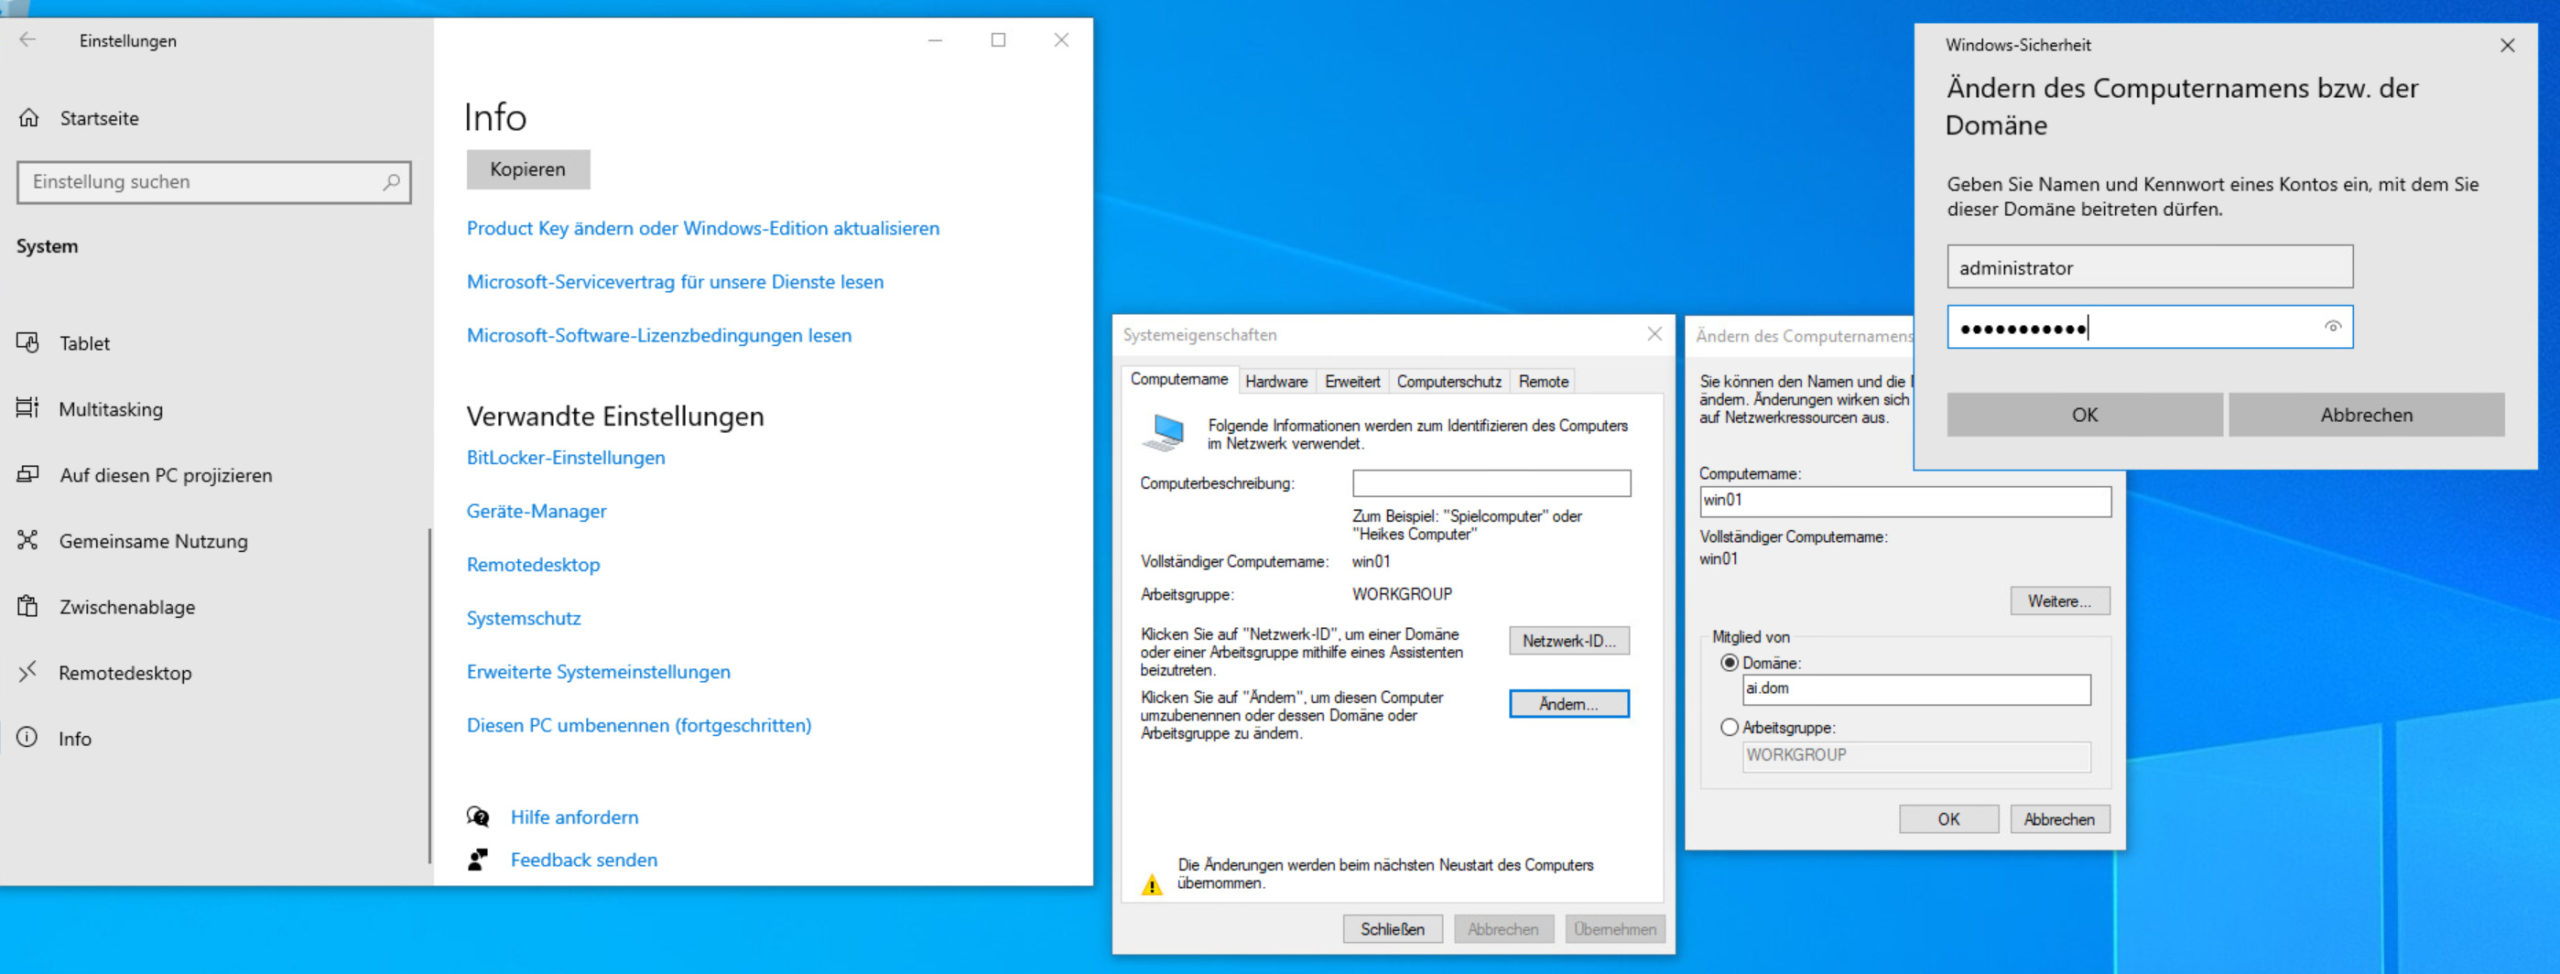Select Remotedesktop in the sidebar
Viewport: 2560px width, 974px height.
click(x=125, y=673)
